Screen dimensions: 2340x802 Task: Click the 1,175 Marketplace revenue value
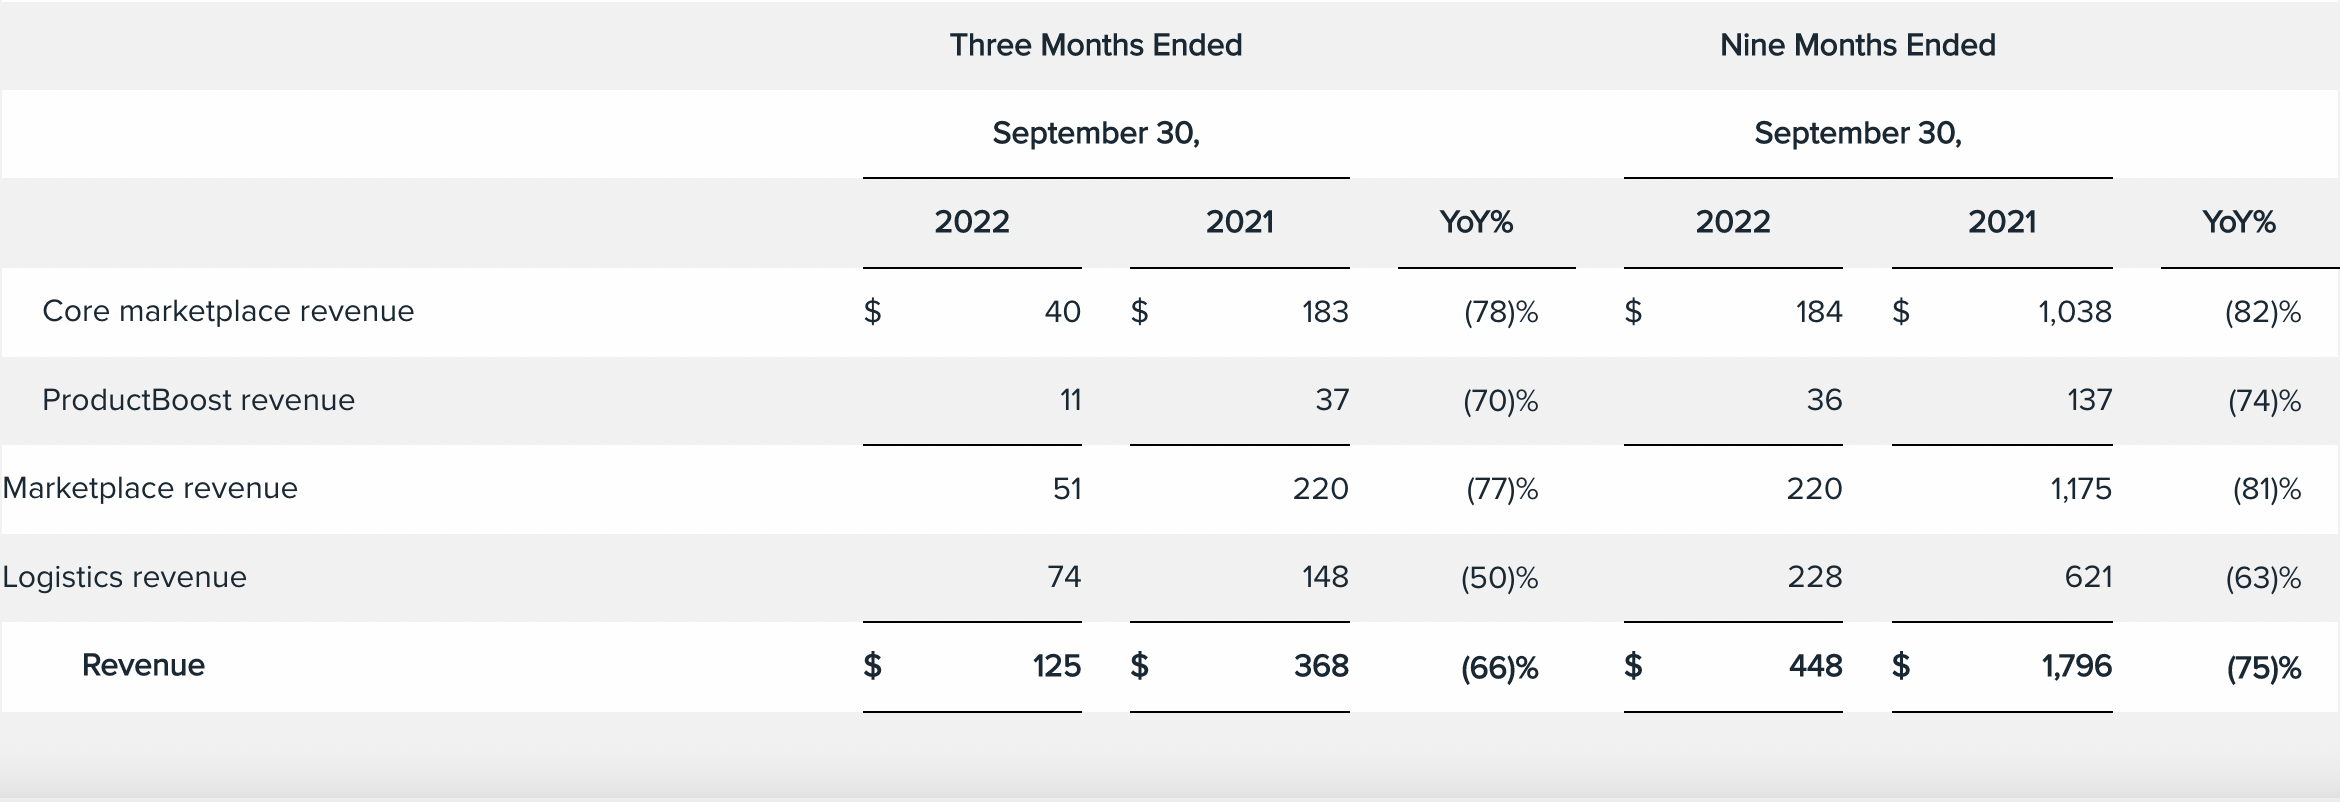(x=2081, y=489)
